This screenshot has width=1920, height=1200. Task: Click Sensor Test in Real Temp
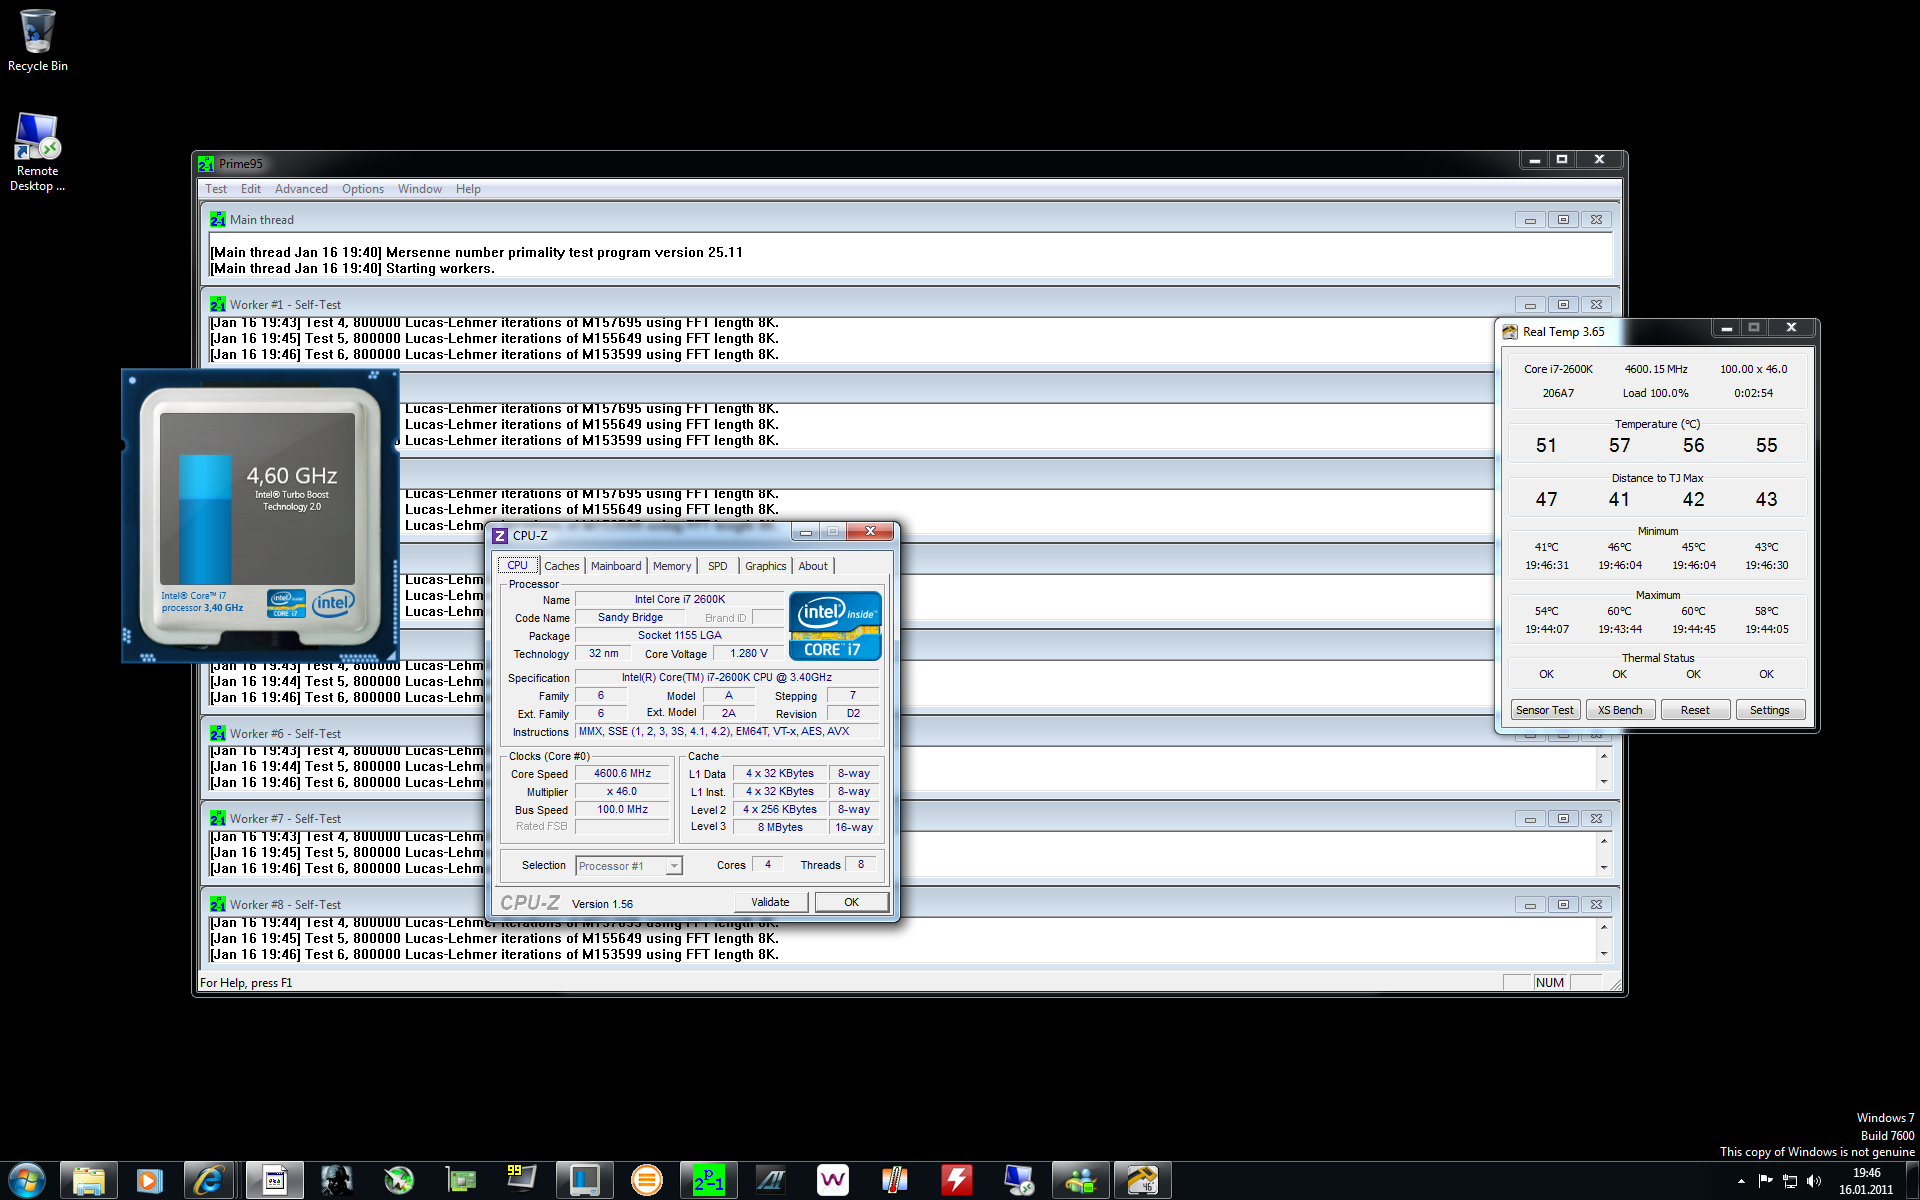point(1544,710)
